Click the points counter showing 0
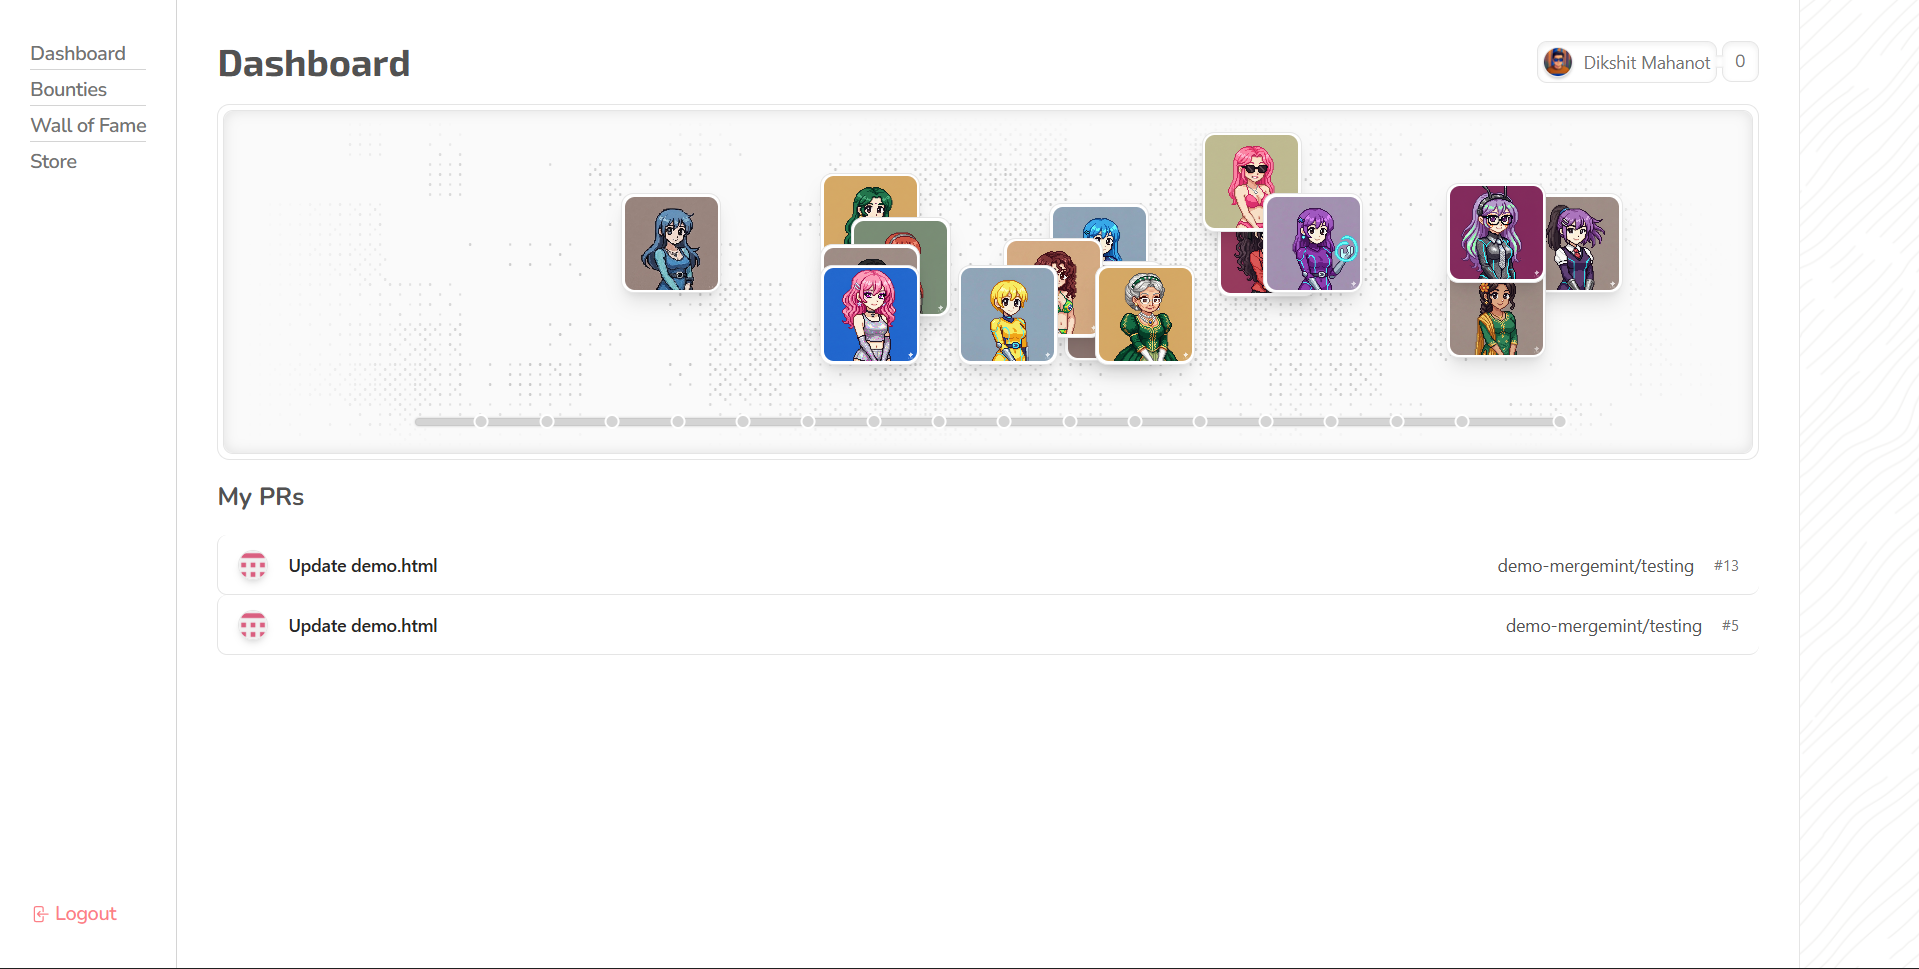Screen dimensions: 1919x969 click(1740, 62)
